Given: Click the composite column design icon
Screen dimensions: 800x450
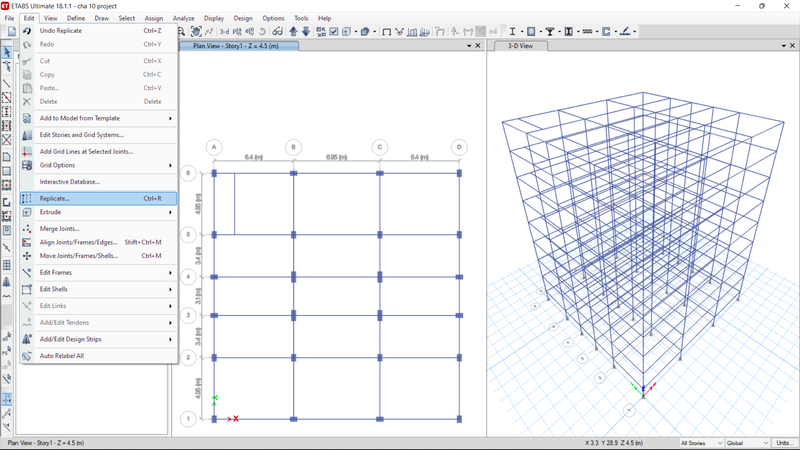Looking at the screenshot, I should point(569,32).
